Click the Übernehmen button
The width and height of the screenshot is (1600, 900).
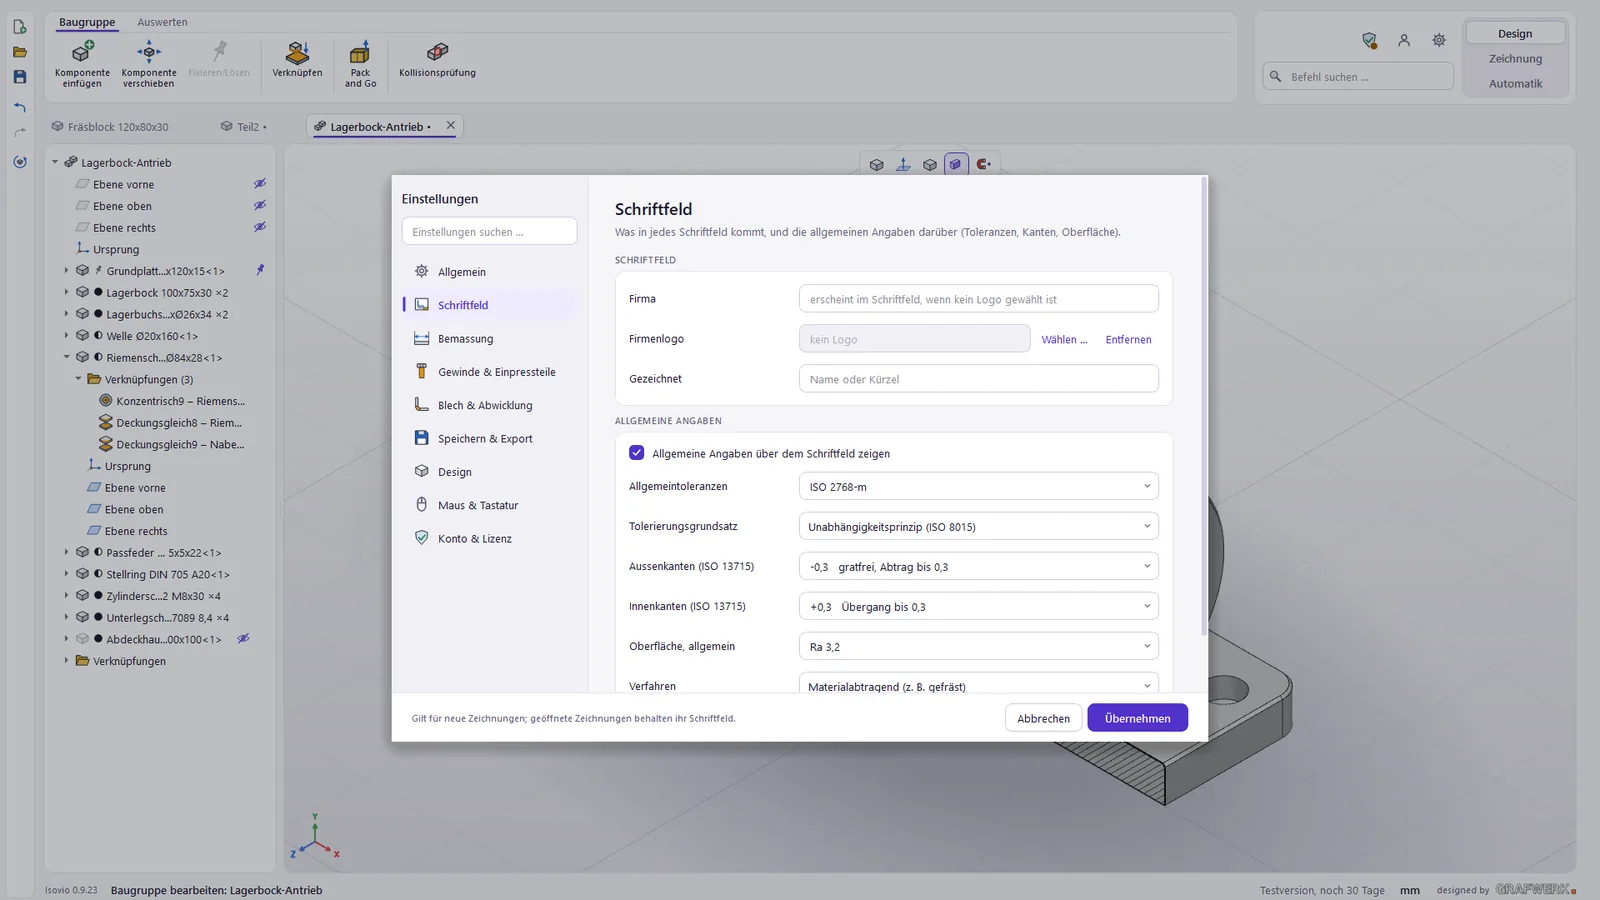click(1137, 718)
